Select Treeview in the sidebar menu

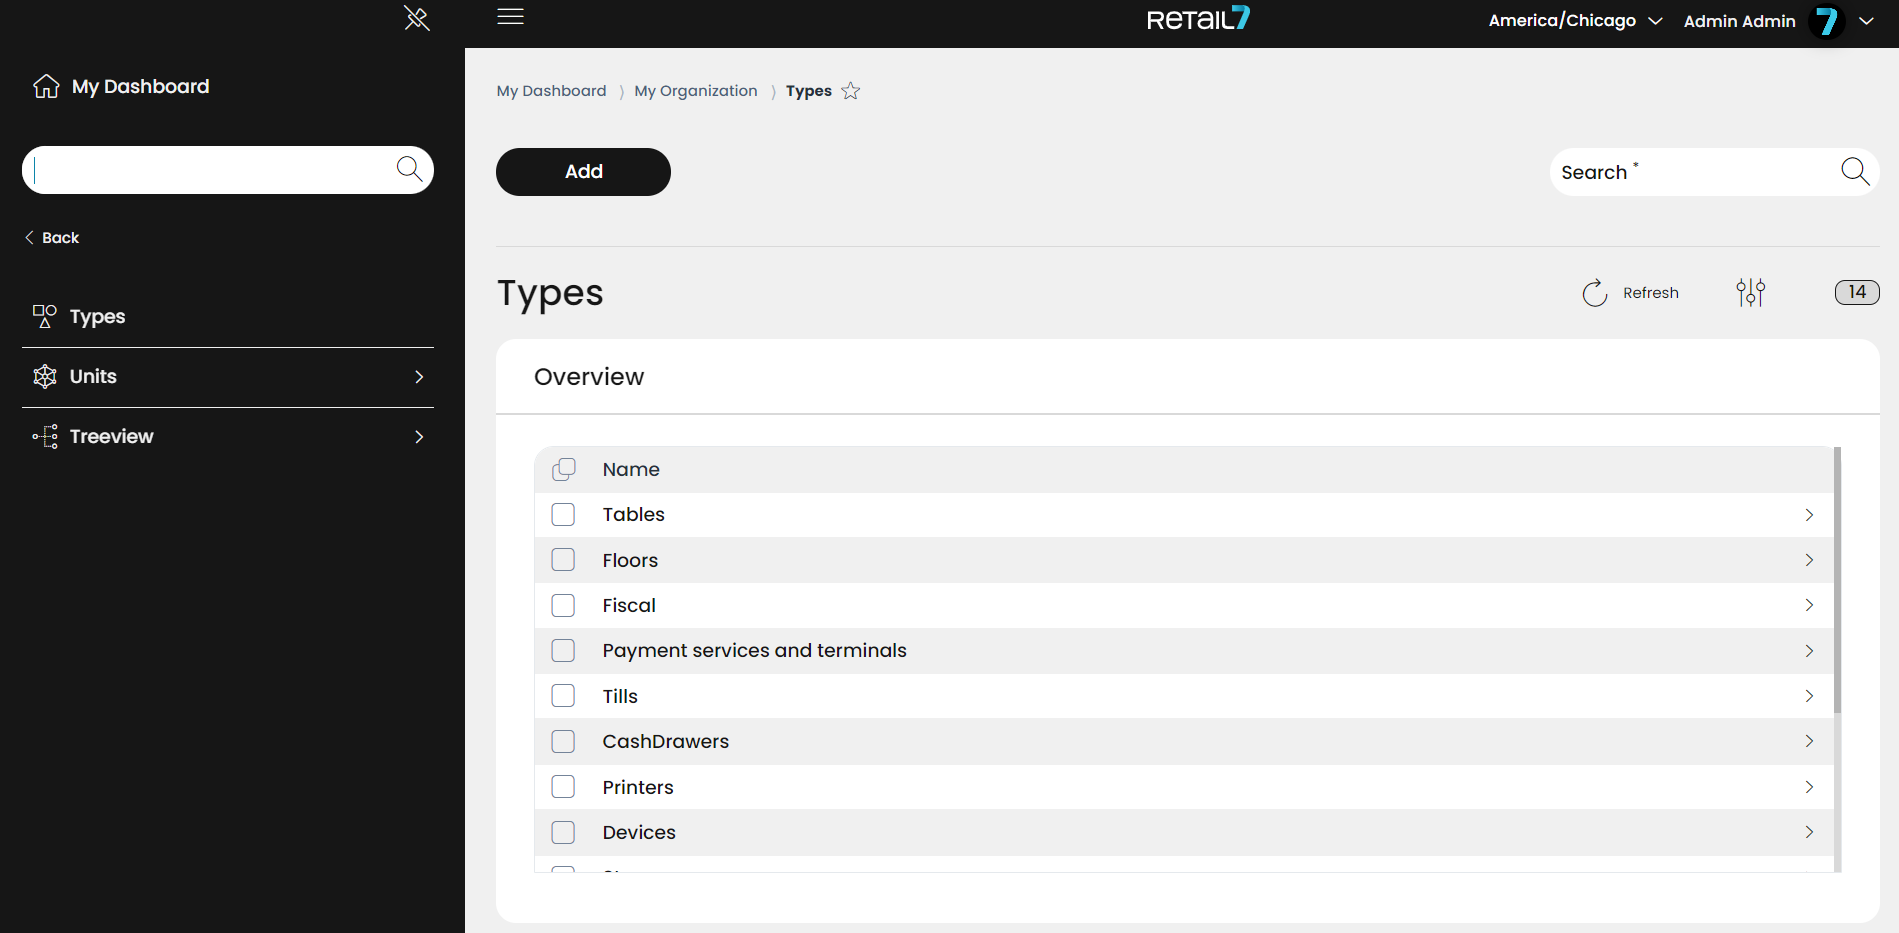pyautogui.click(x=228, y=437)
